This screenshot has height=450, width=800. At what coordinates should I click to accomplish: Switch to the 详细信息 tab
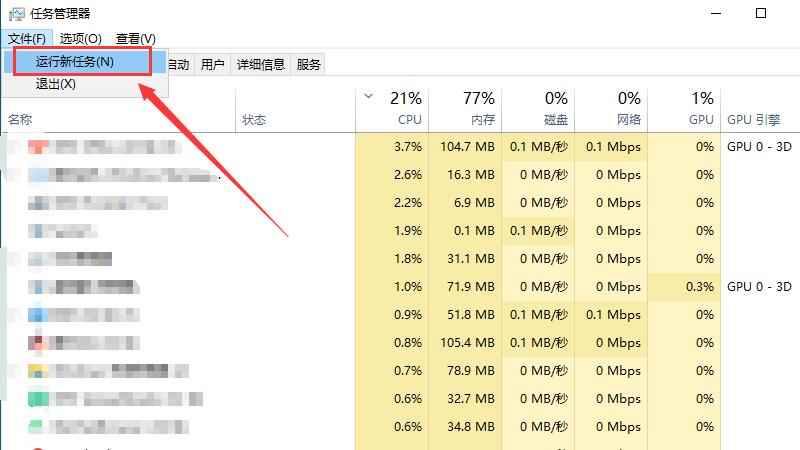pos(260,65)
